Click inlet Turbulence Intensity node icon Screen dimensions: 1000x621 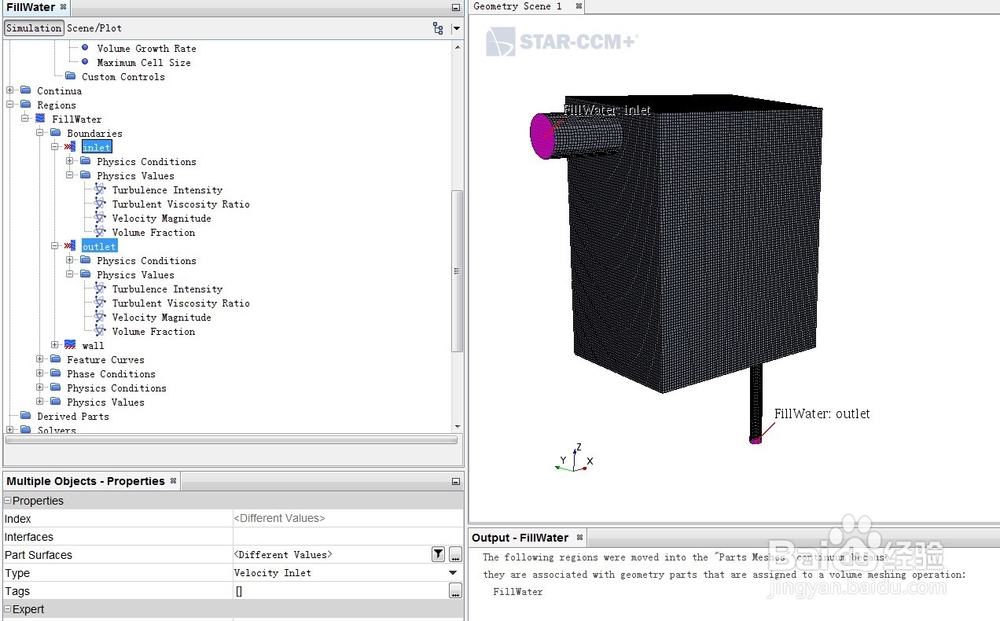click(x=100, y=189)
